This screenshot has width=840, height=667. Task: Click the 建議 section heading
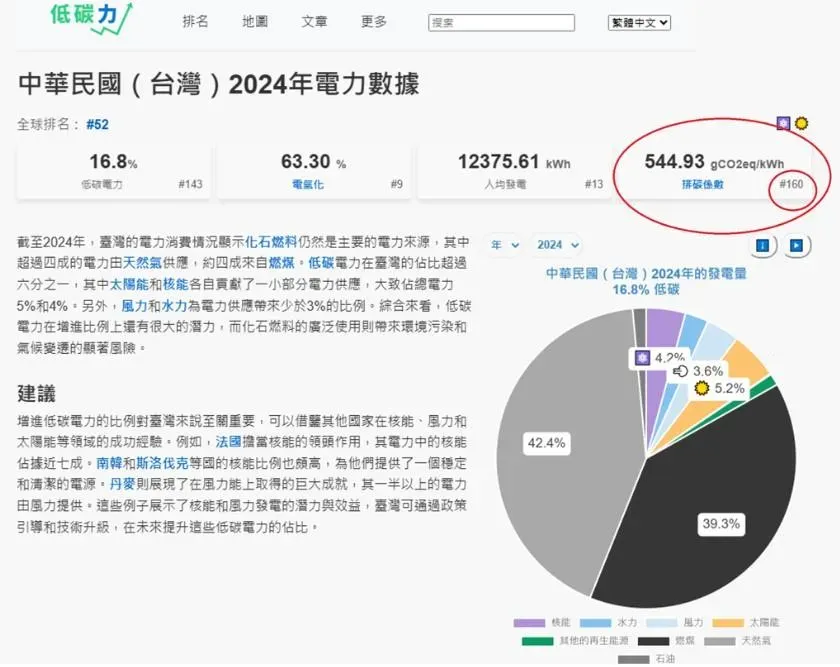tap(36, 393)
